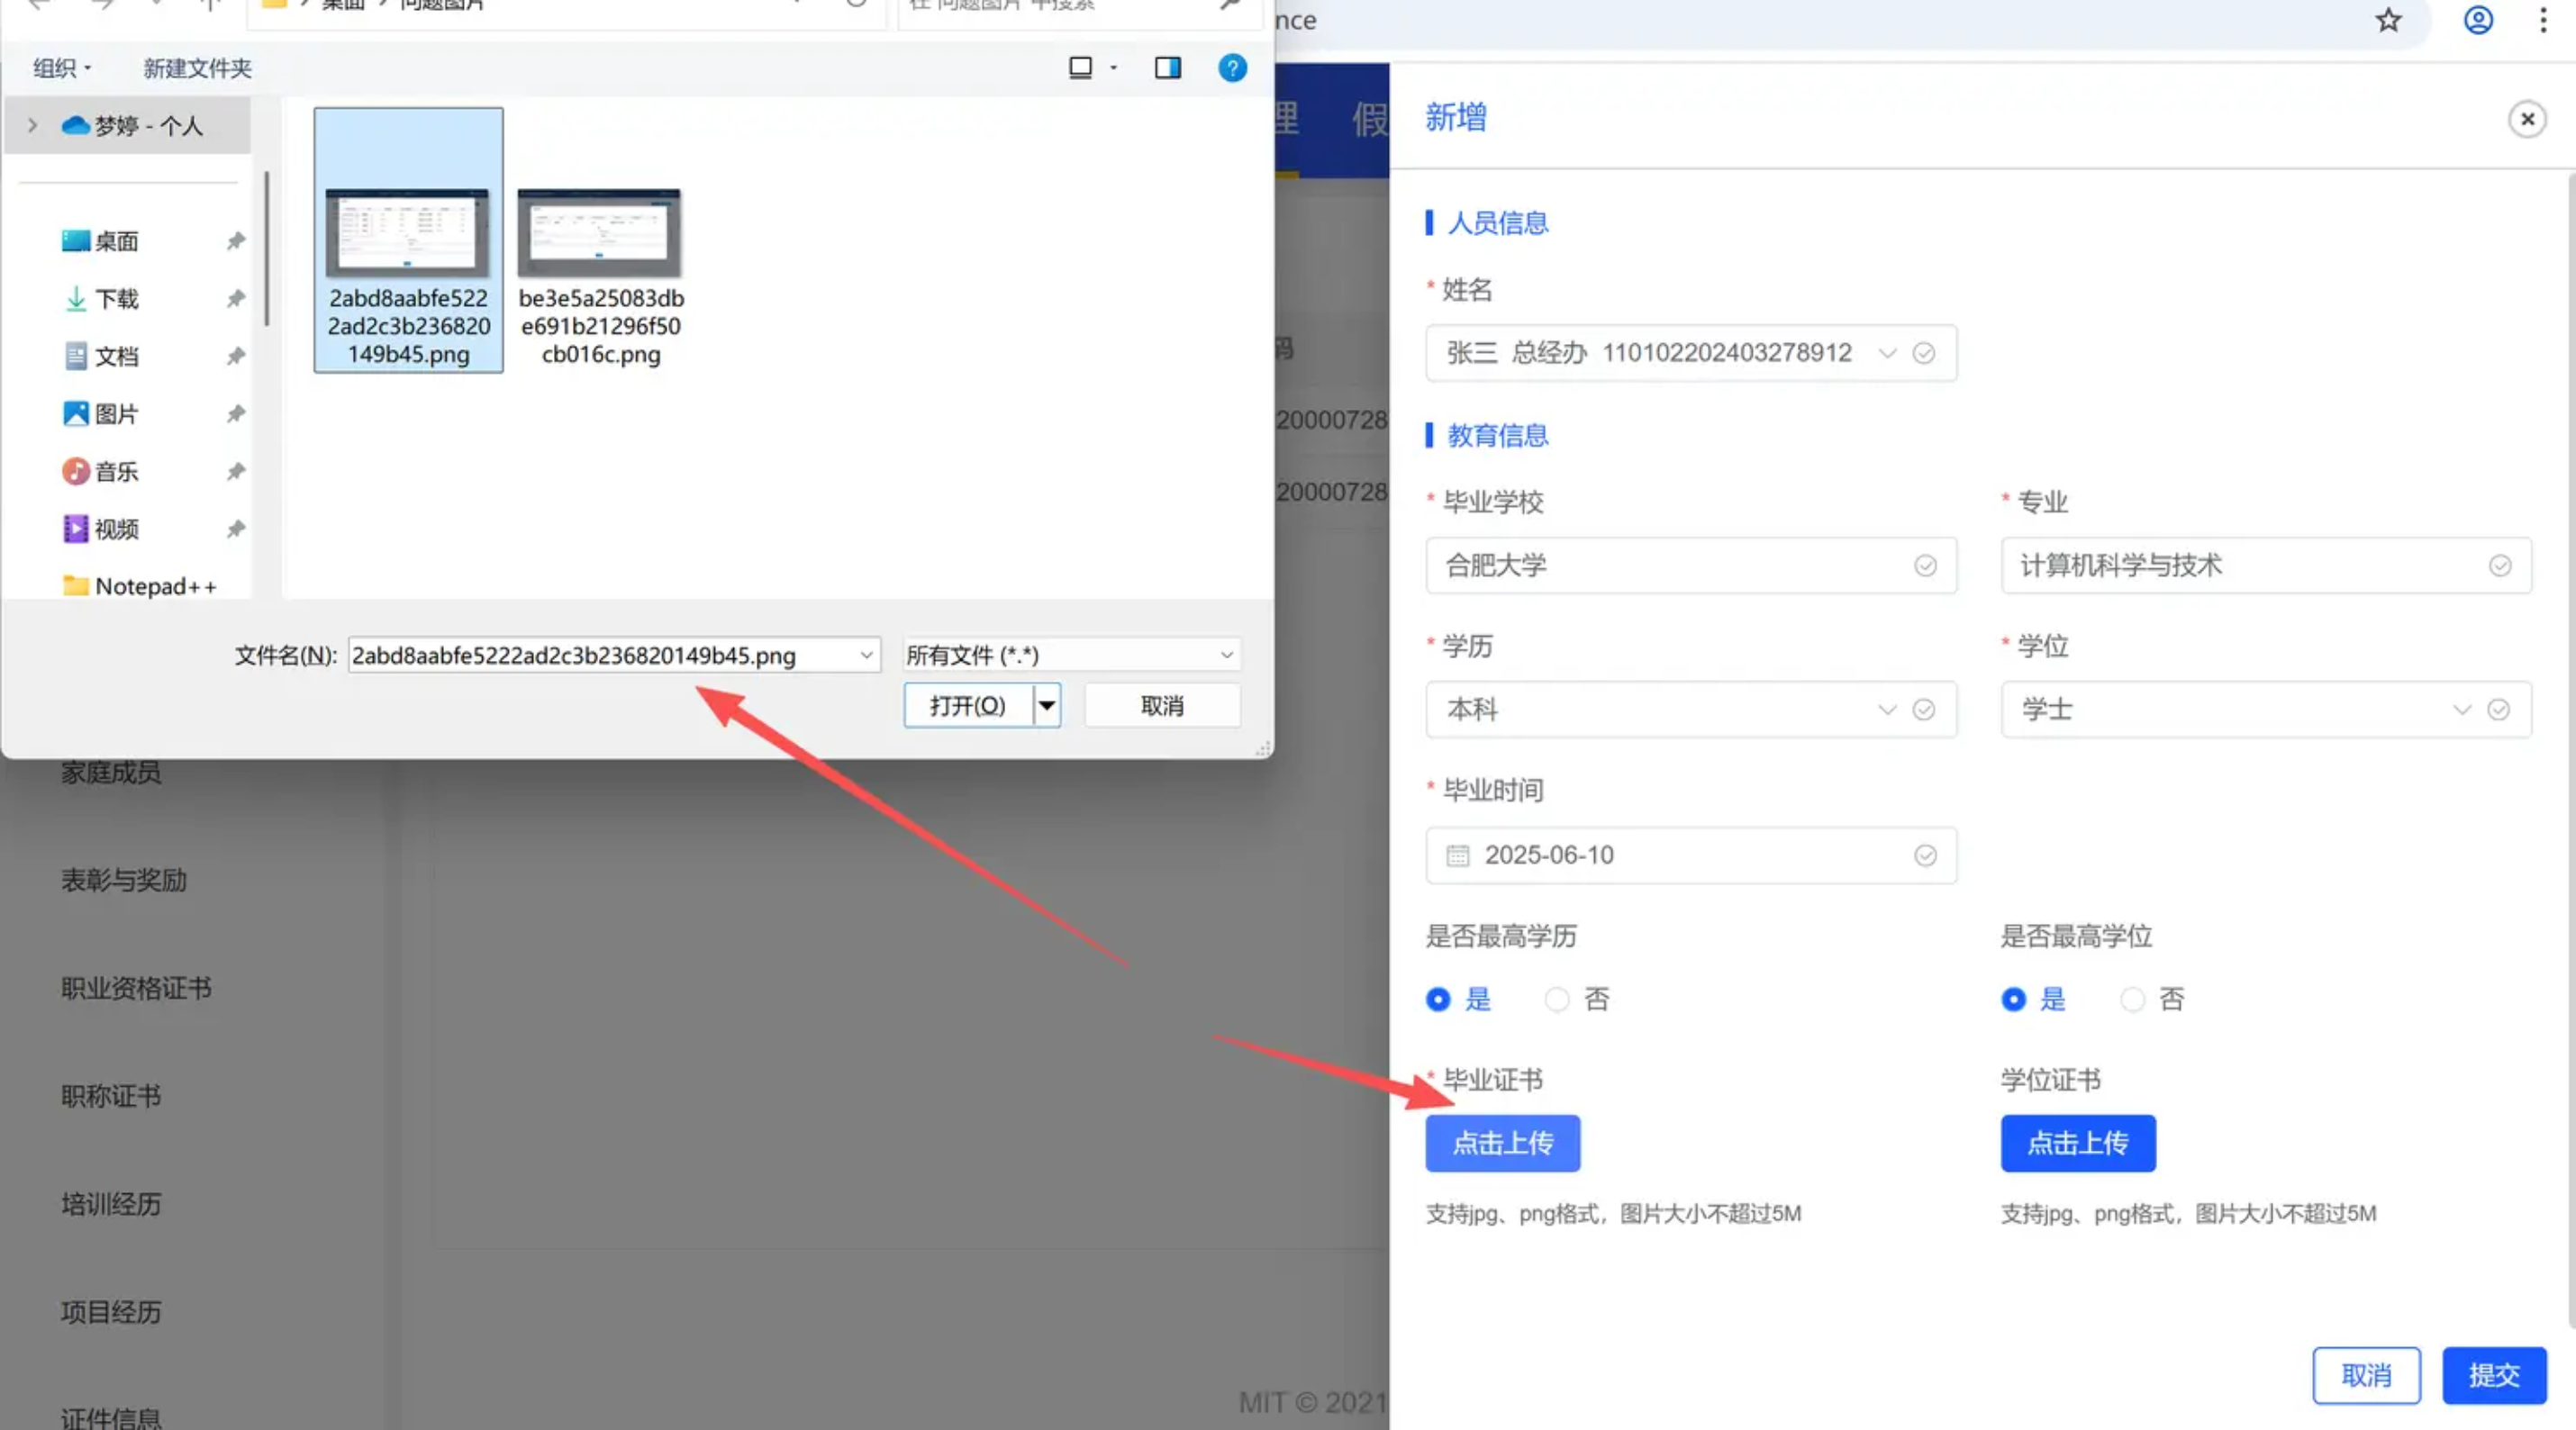Click 点击上传 under 学位证书
The height and width of the screenshot is (1430, 2576).
[2077, 1143]
